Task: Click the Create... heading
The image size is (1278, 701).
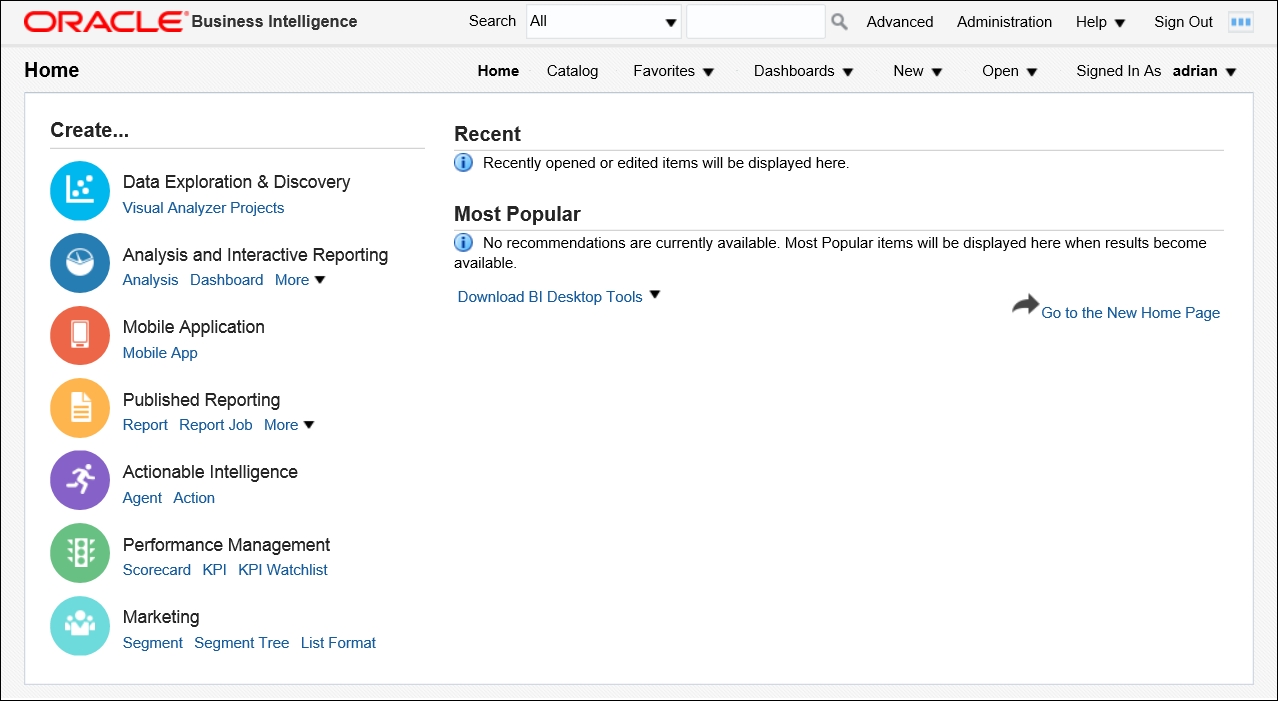Action: (90, 130)
